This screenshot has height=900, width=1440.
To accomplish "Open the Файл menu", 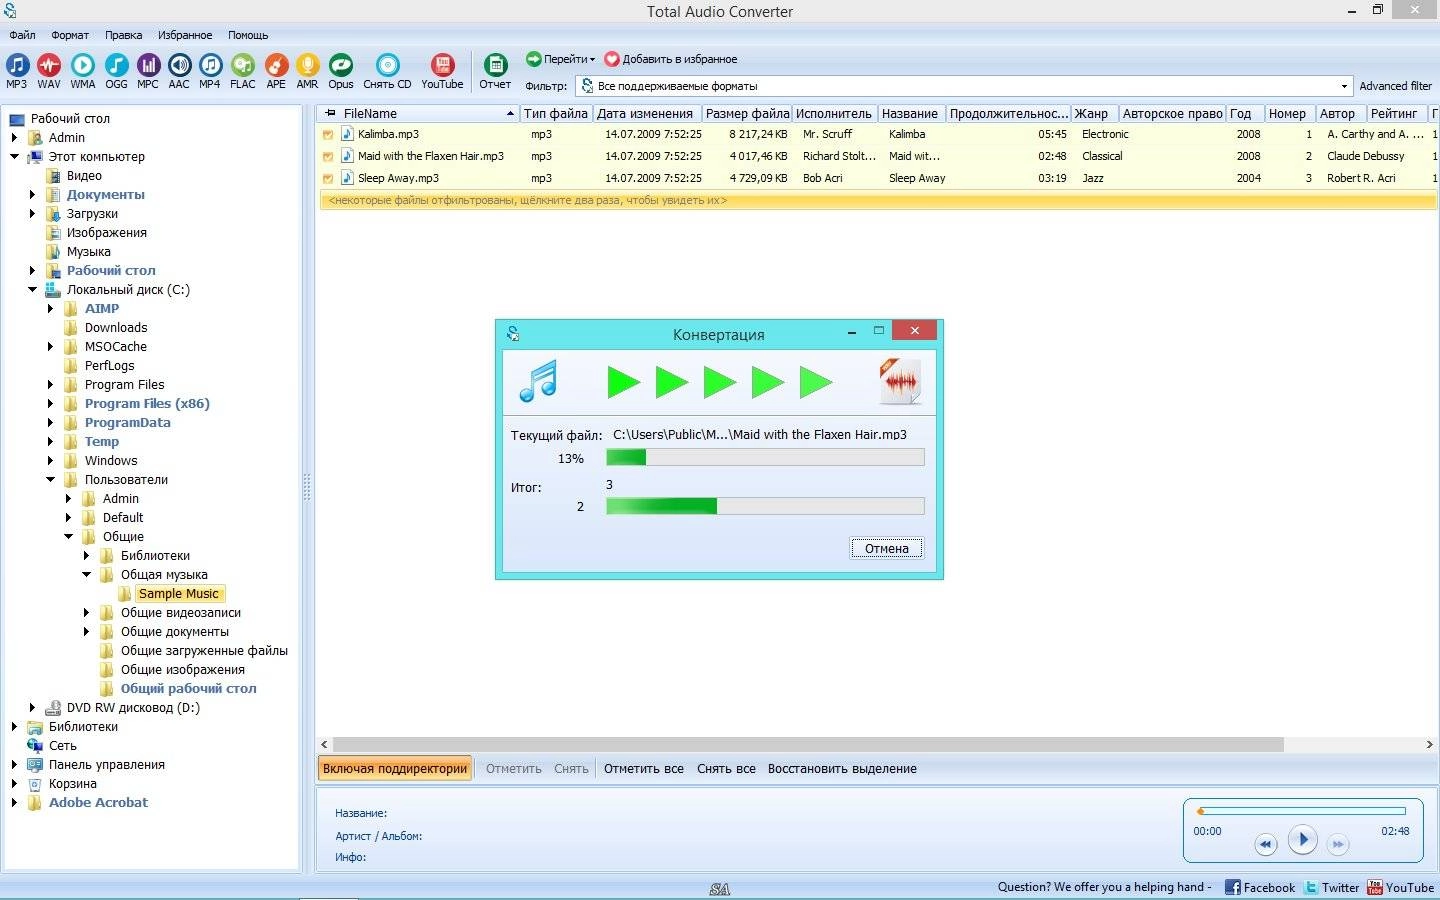I will (22, 35).
